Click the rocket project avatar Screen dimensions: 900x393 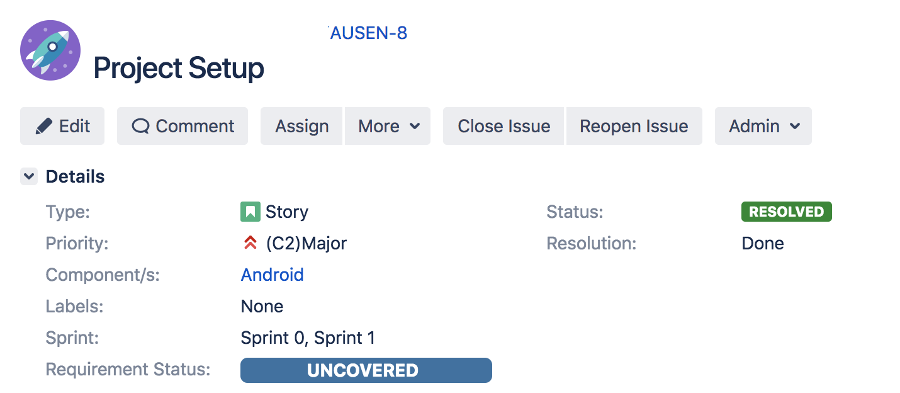coord(51,50)
